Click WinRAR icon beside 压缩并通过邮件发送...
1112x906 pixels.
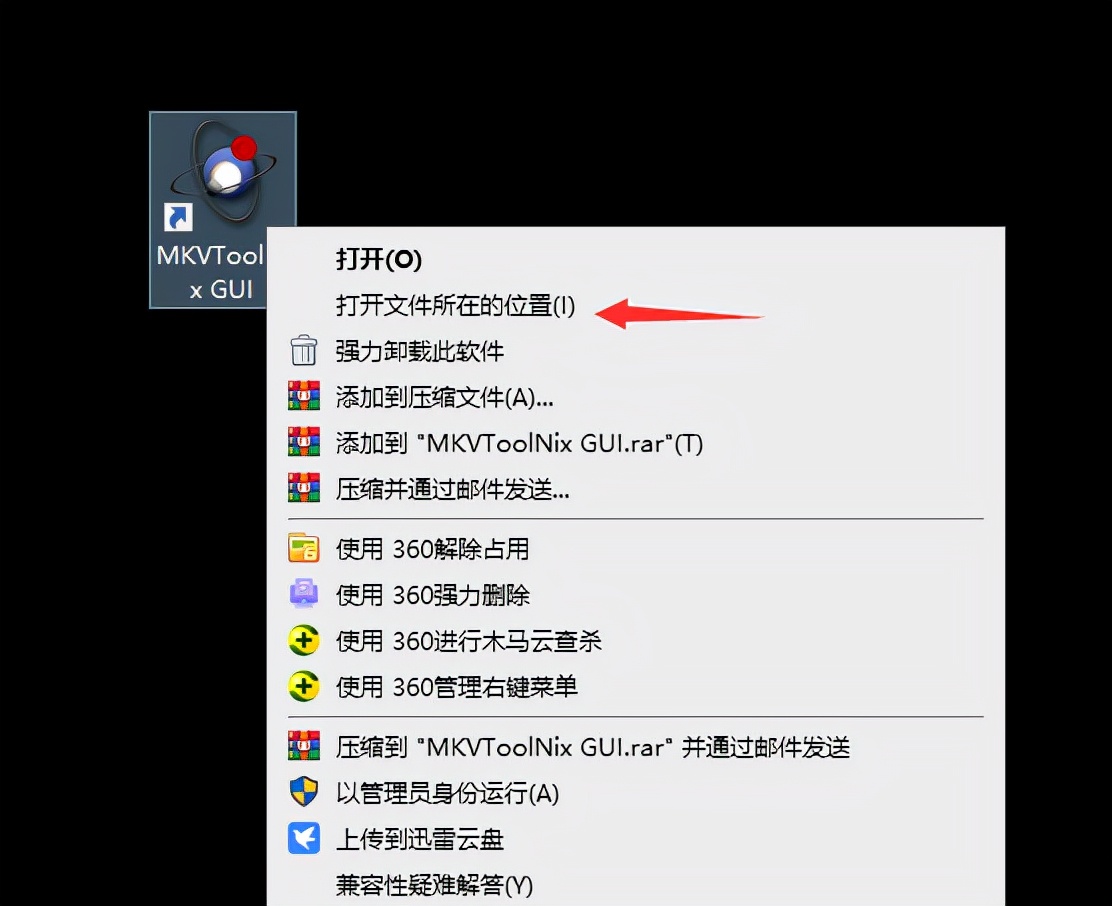[304, 488]
